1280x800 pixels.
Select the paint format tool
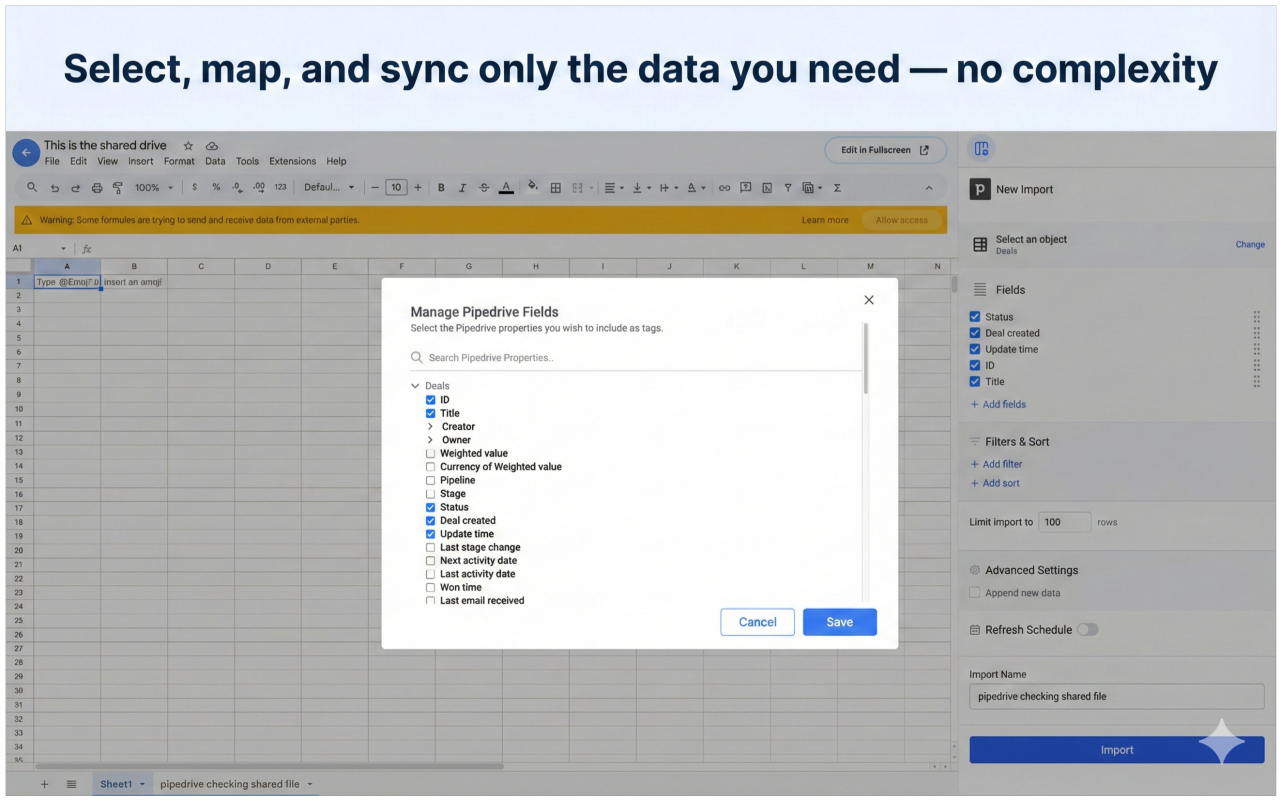[x=118, y=188]
